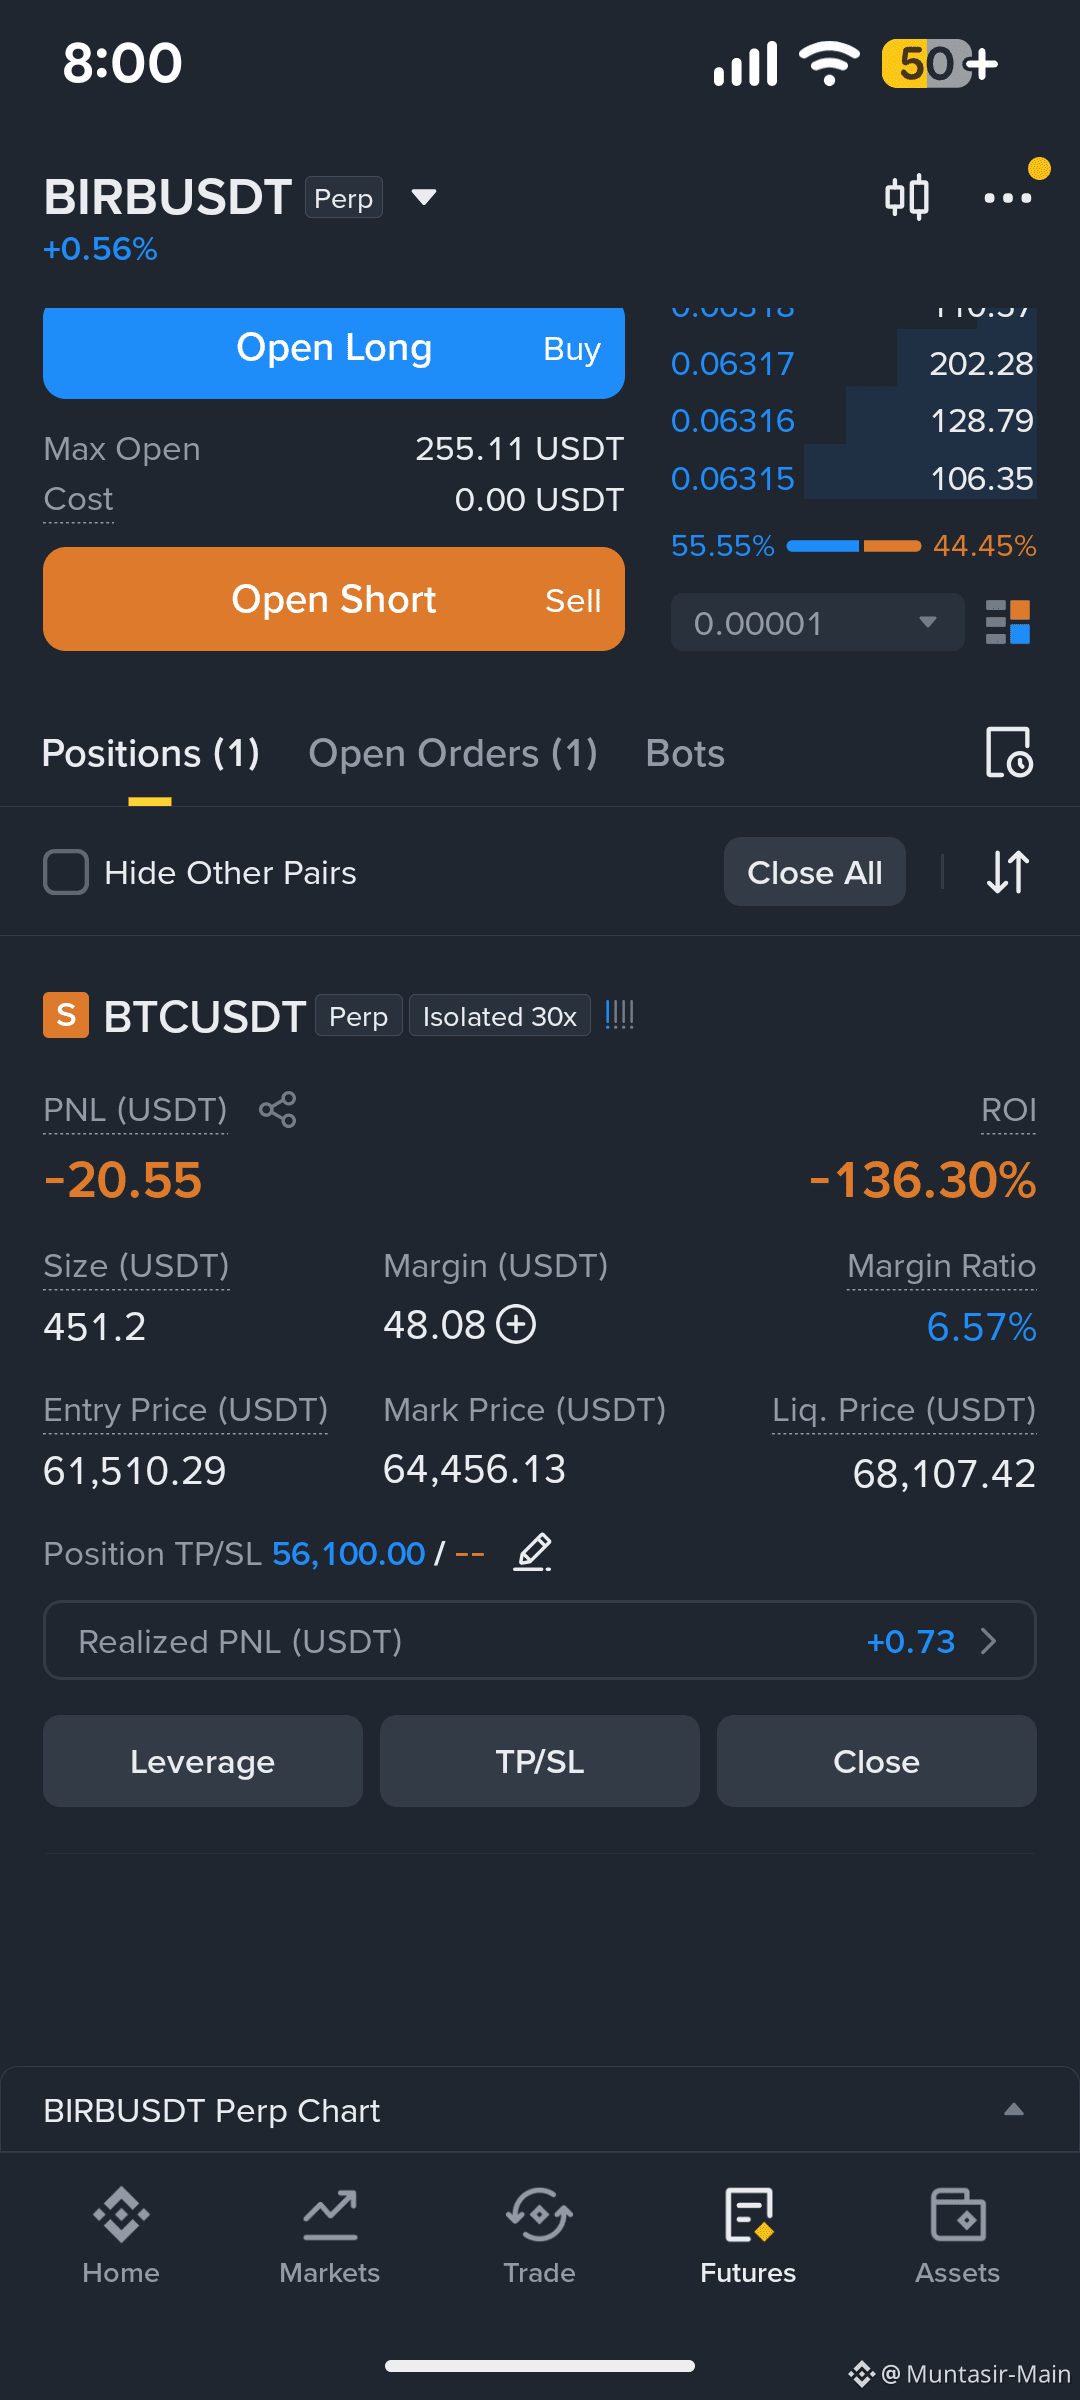Image resolution: width=1080 pixels, height=2400 pixels.
Task: Expand the BIRBUSDT Perp Chart panel
Action: click(x=540, y=2110)
